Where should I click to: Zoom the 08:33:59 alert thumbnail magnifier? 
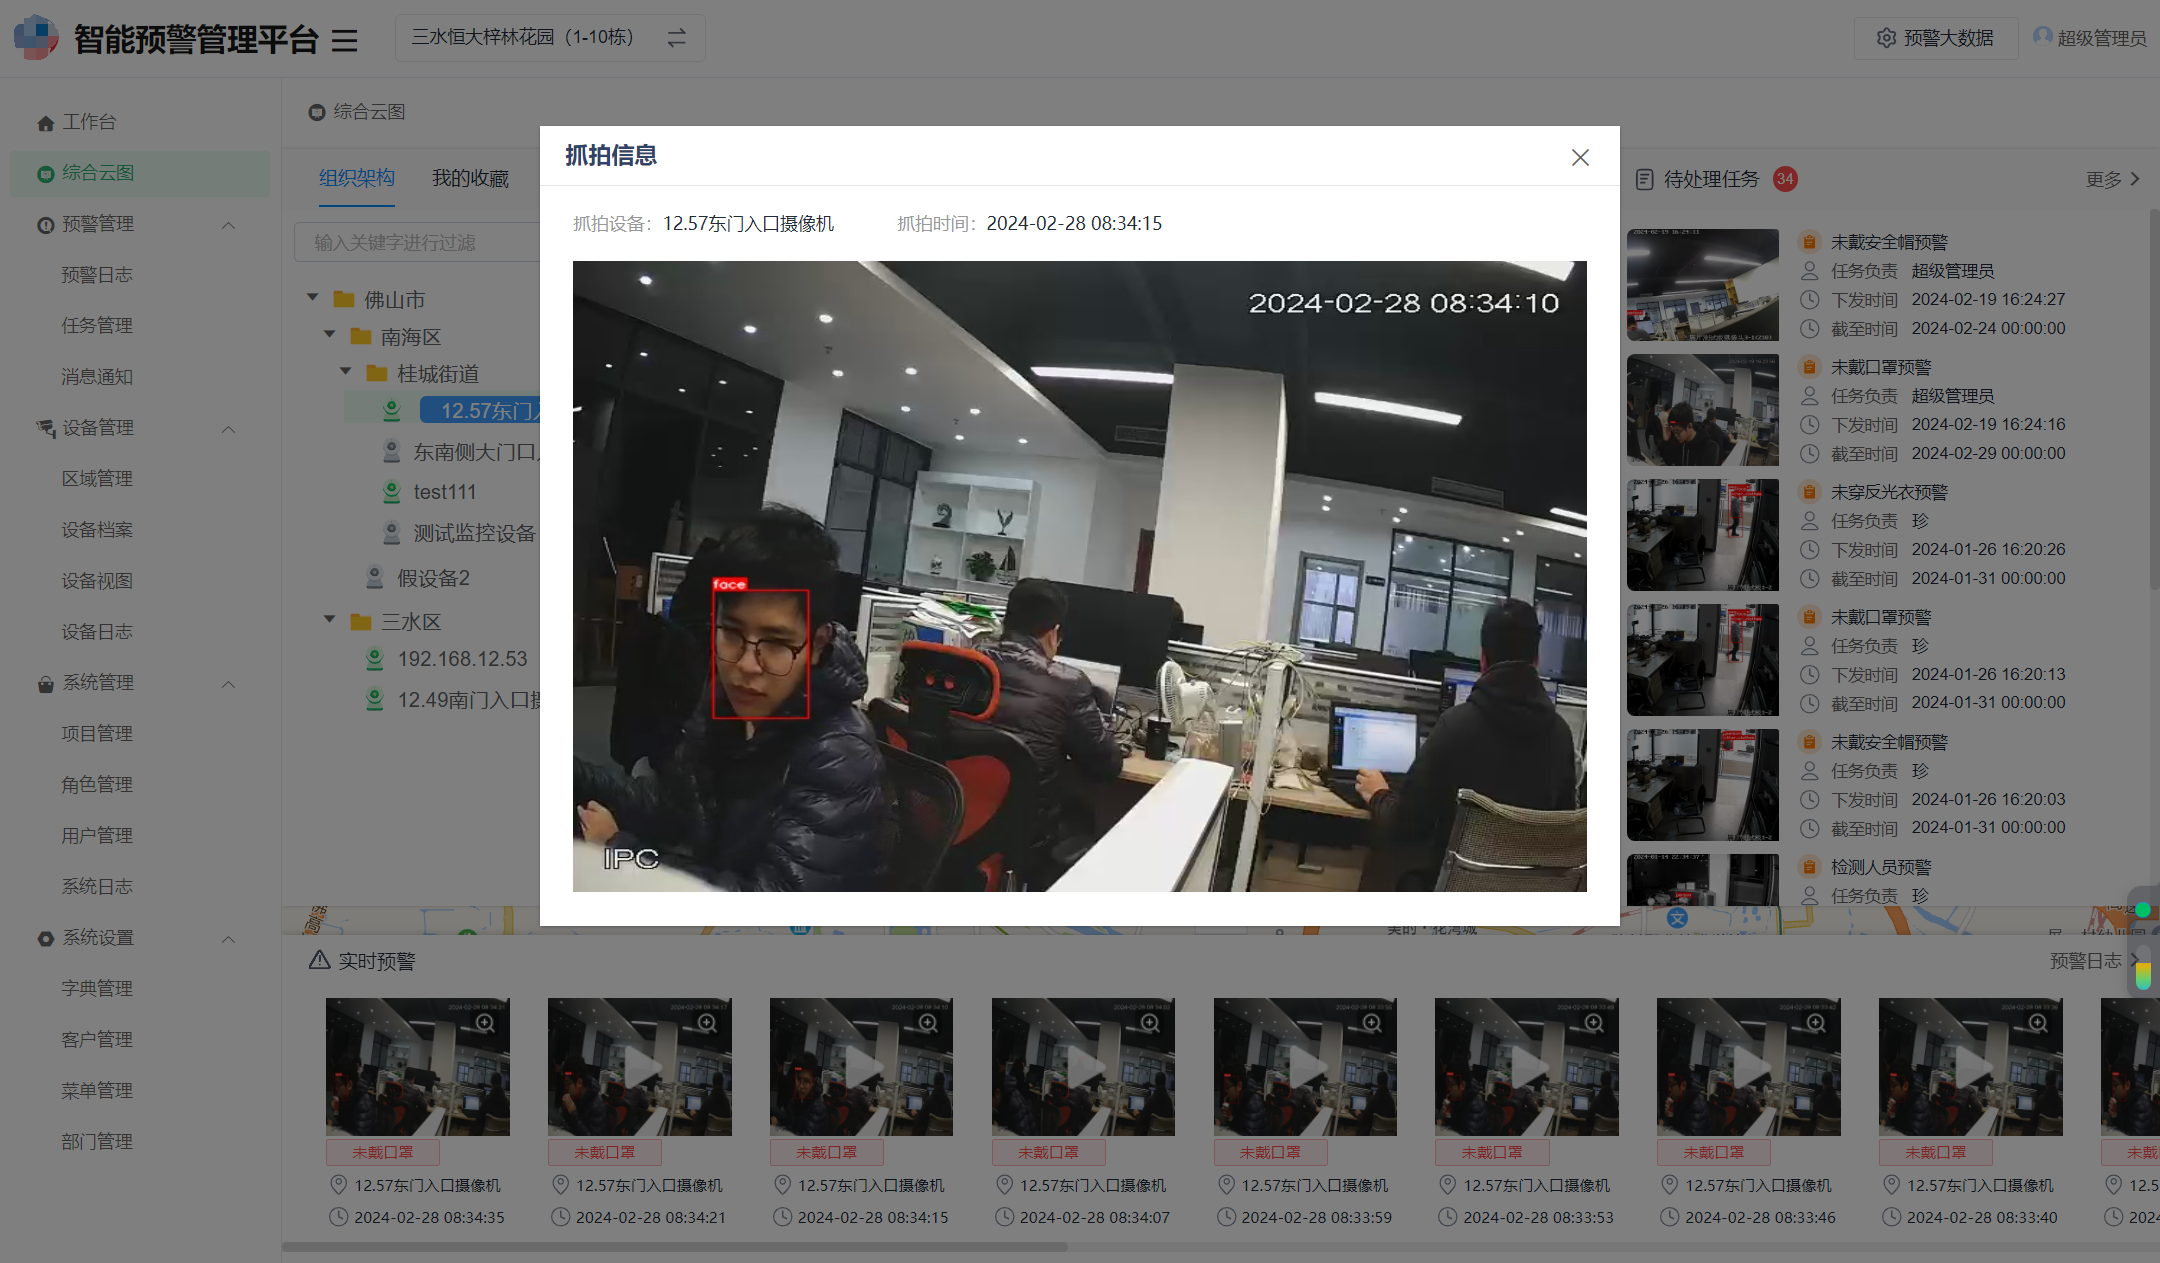[1372, 1023]
